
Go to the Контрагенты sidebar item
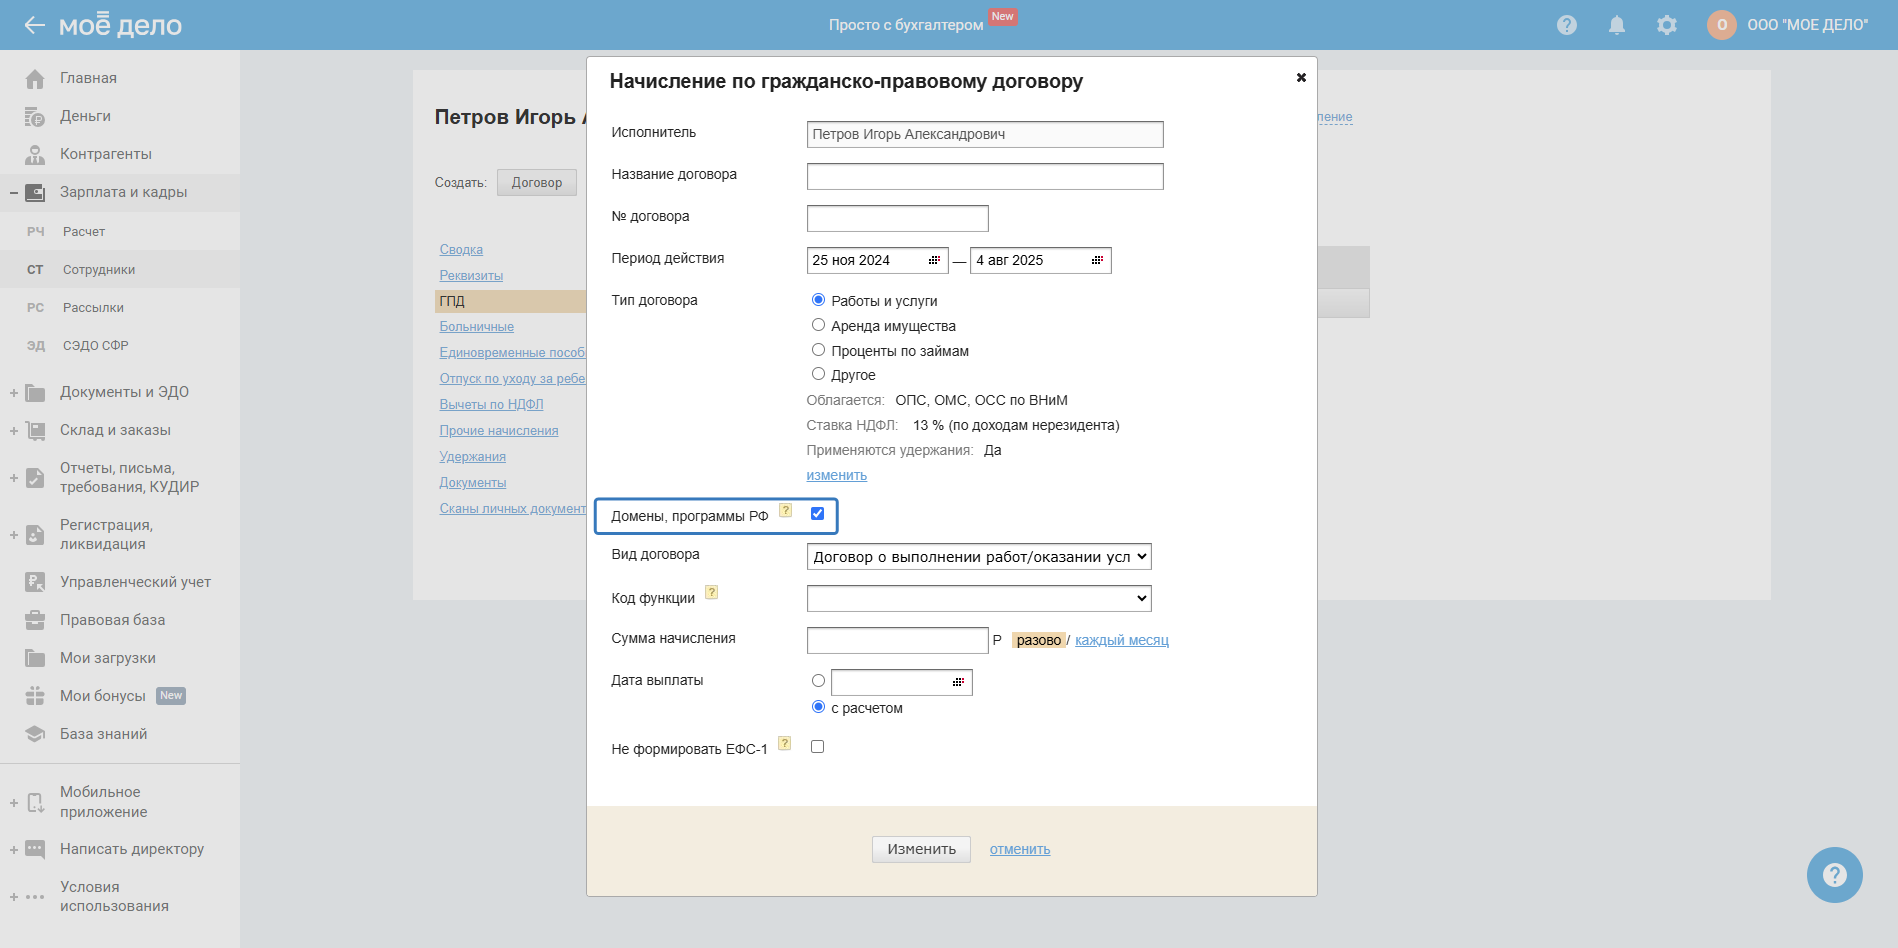105,154
